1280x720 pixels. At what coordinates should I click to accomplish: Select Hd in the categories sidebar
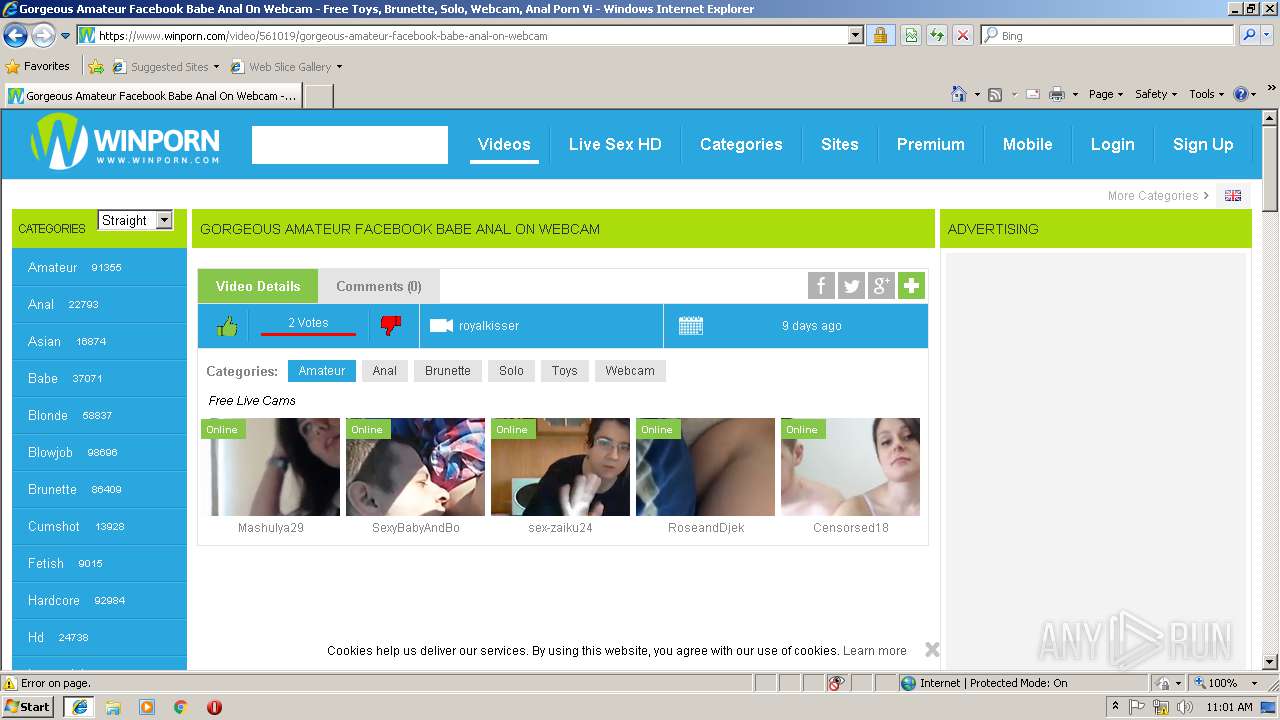99,637
